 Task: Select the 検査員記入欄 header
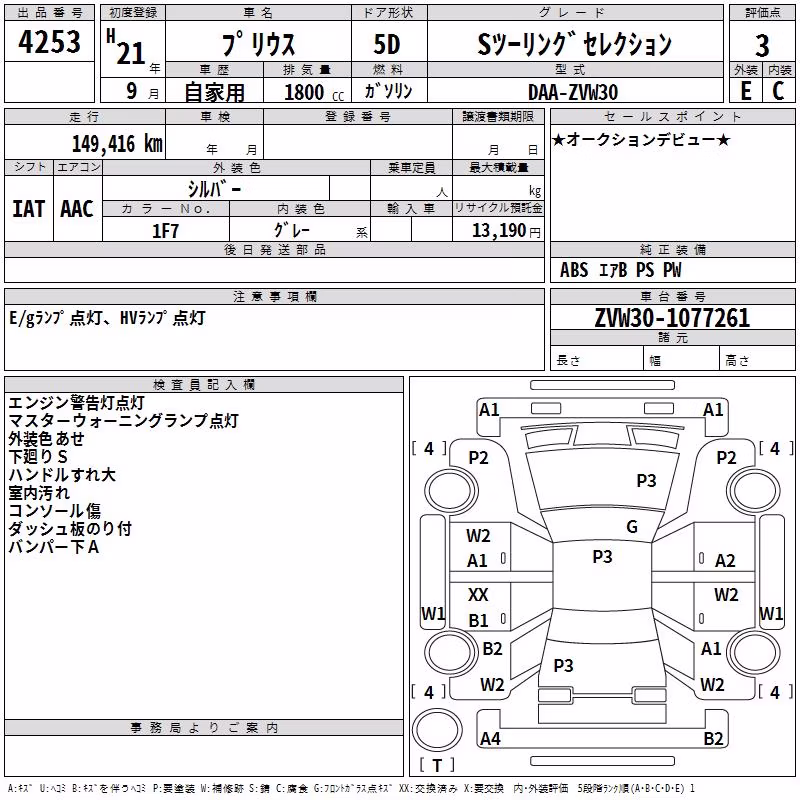[x=204, y=385]
